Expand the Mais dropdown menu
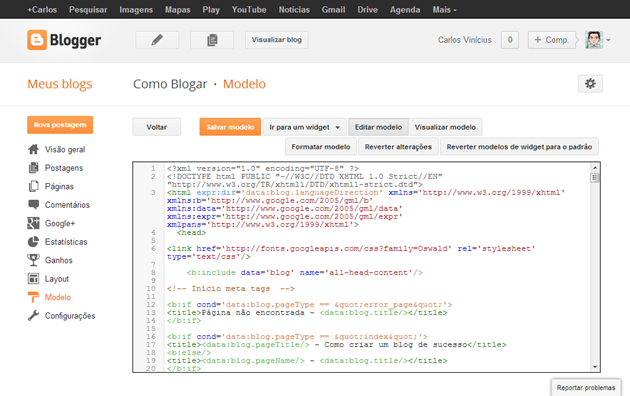 point(444,10)
